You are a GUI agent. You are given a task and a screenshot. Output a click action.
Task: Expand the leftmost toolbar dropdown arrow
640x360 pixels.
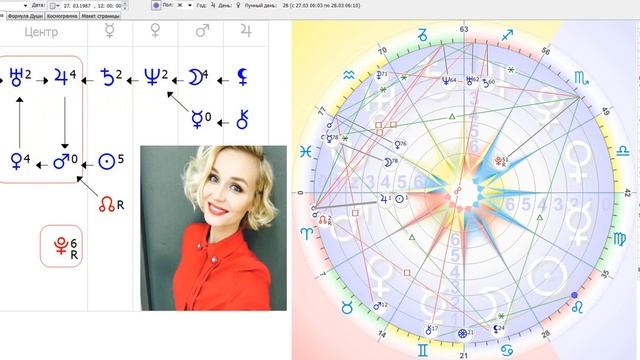point(25,6)
